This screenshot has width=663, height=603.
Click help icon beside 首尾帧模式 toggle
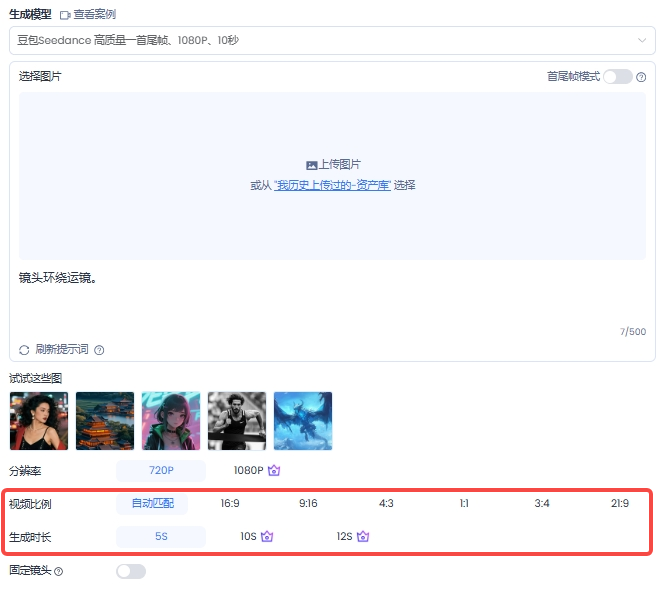click(641, 77)
